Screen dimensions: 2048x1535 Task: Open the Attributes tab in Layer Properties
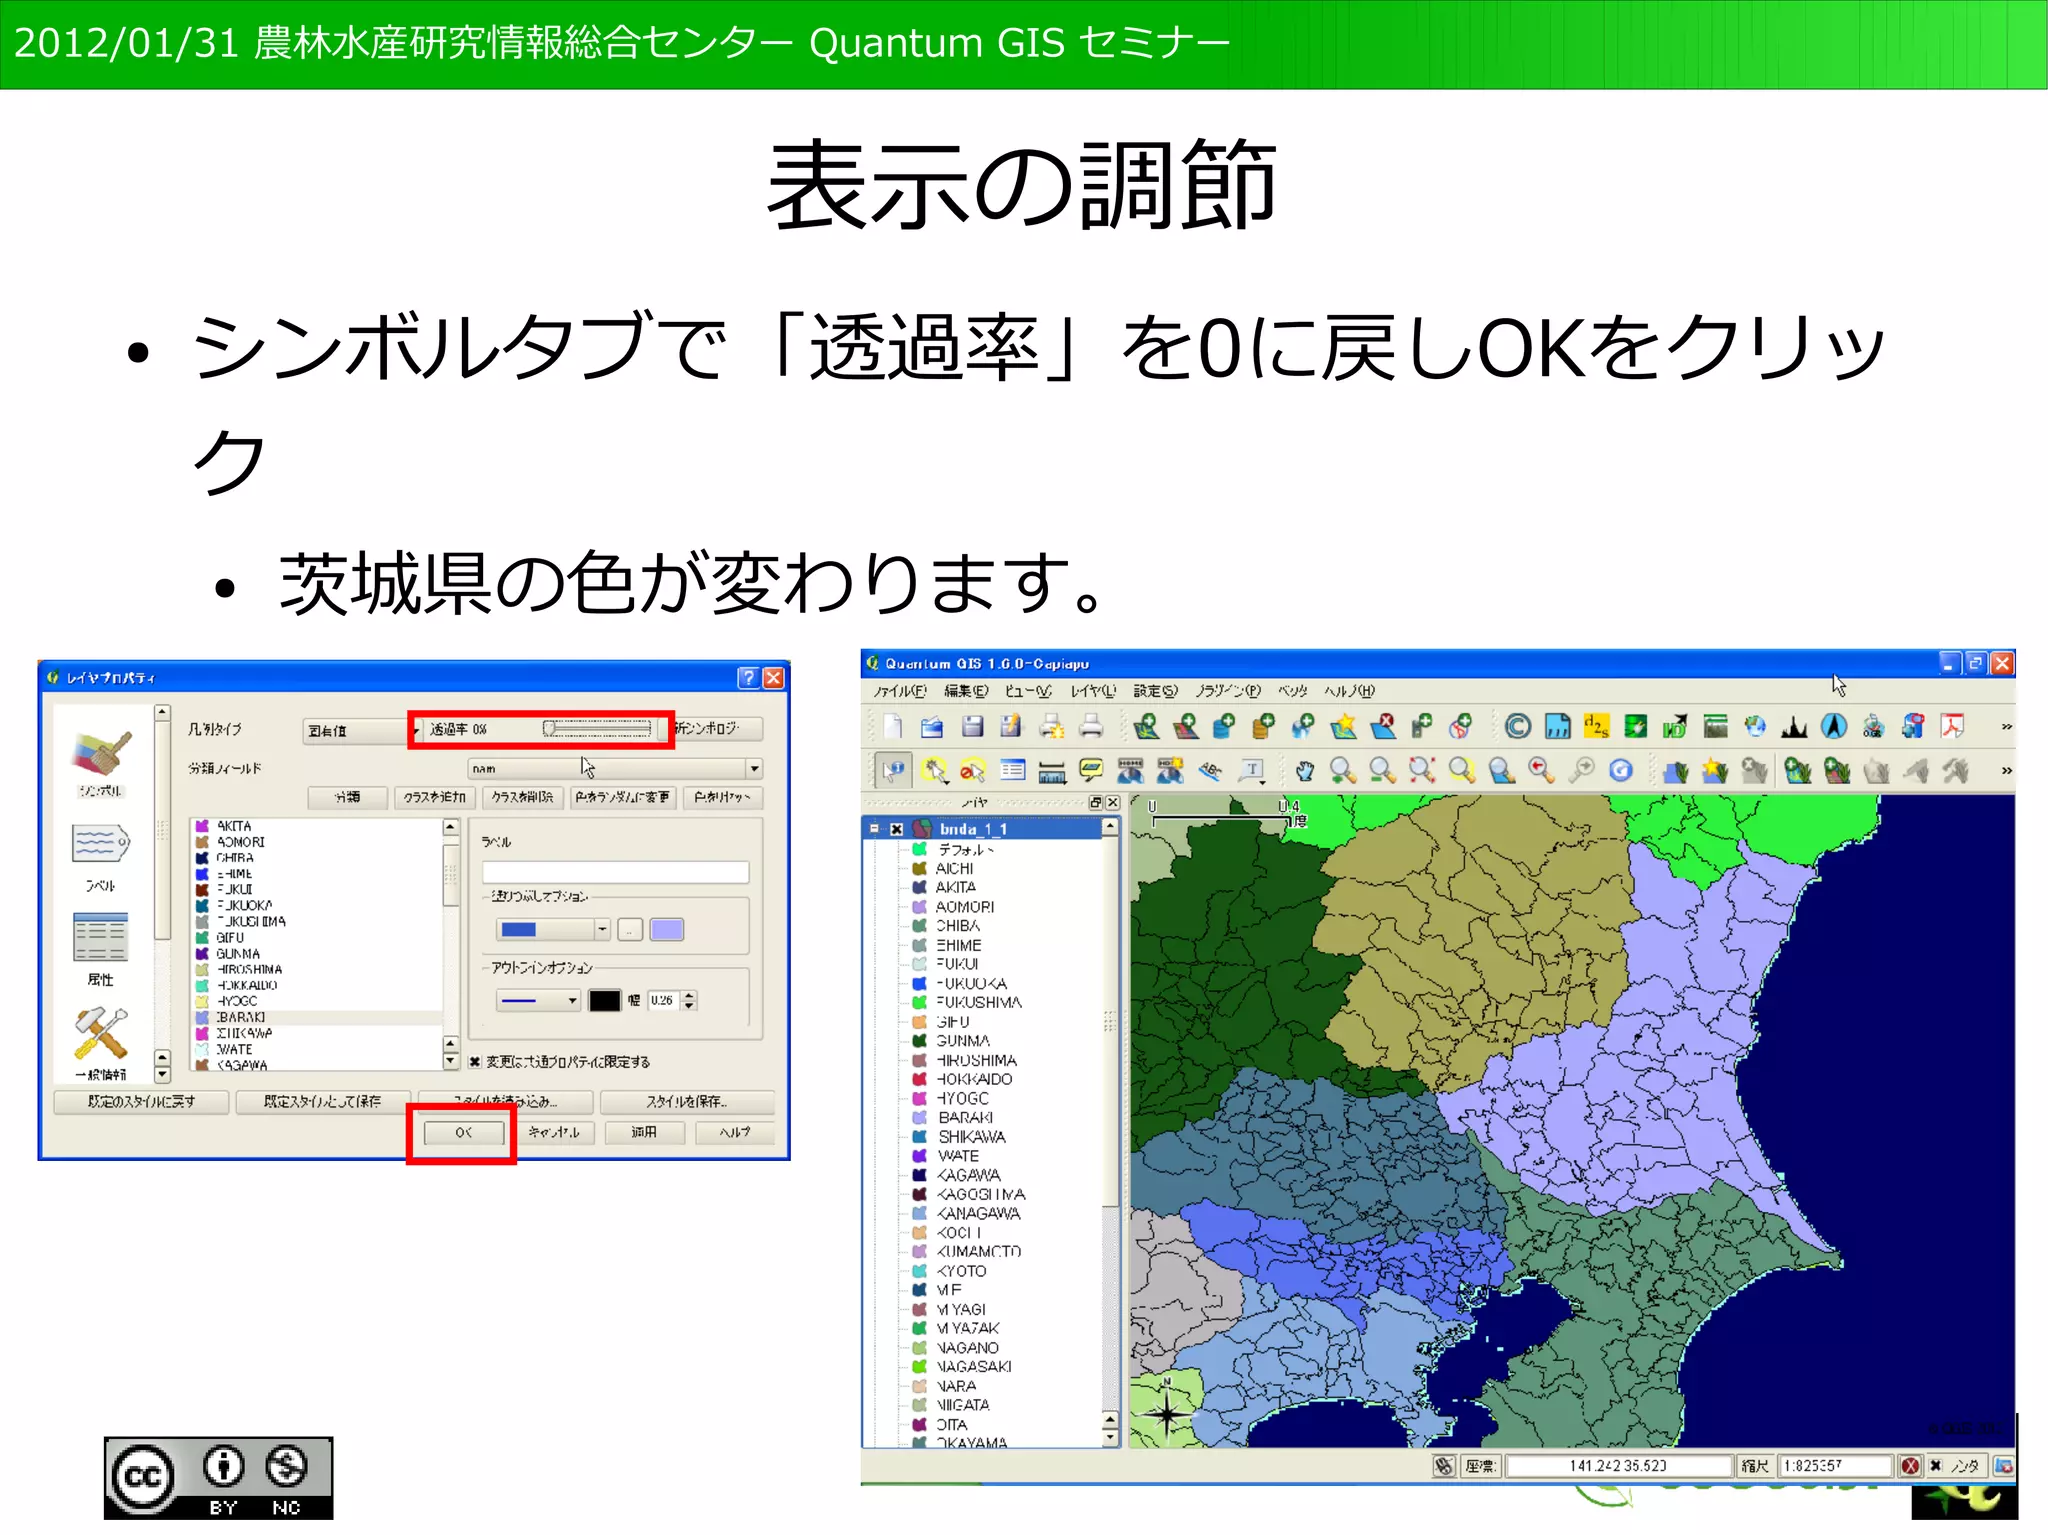coord(101,950)
